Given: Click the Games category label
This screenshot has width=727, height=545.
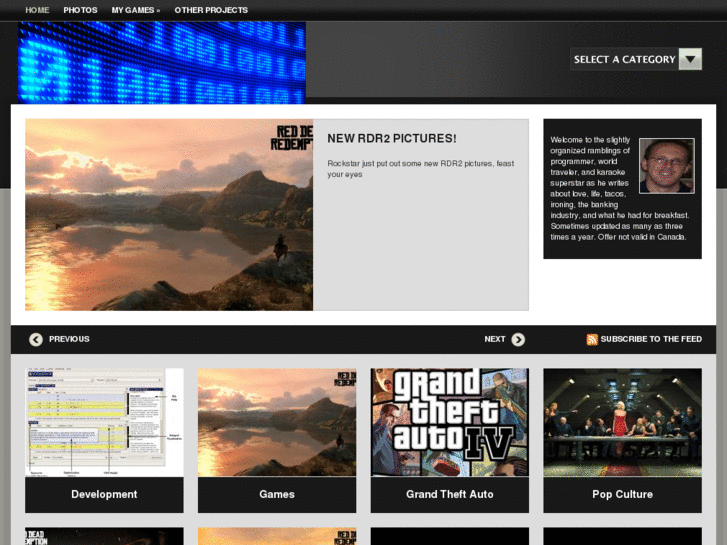Looking at the screenshot, I should coord(277,494).
